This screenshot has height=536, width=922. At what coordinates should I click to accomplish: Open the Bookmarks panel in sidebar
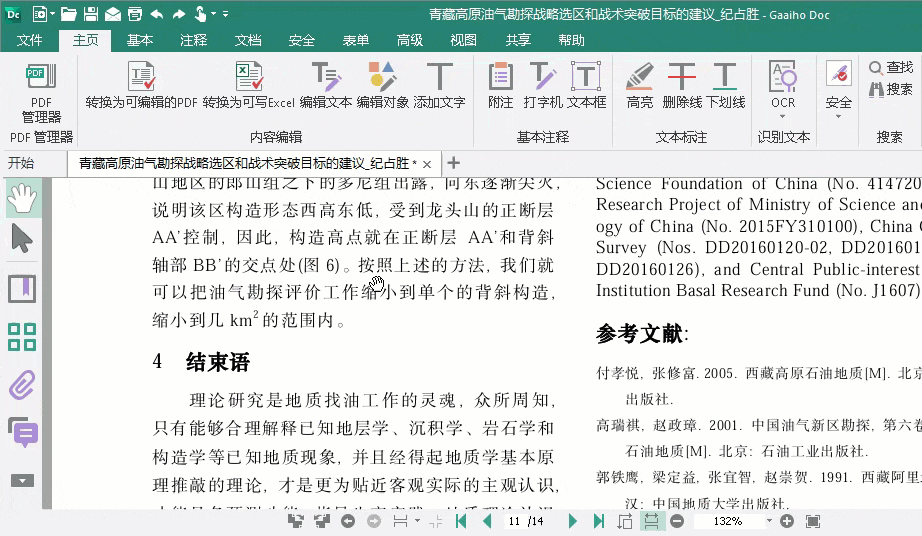tap(22, 289)
